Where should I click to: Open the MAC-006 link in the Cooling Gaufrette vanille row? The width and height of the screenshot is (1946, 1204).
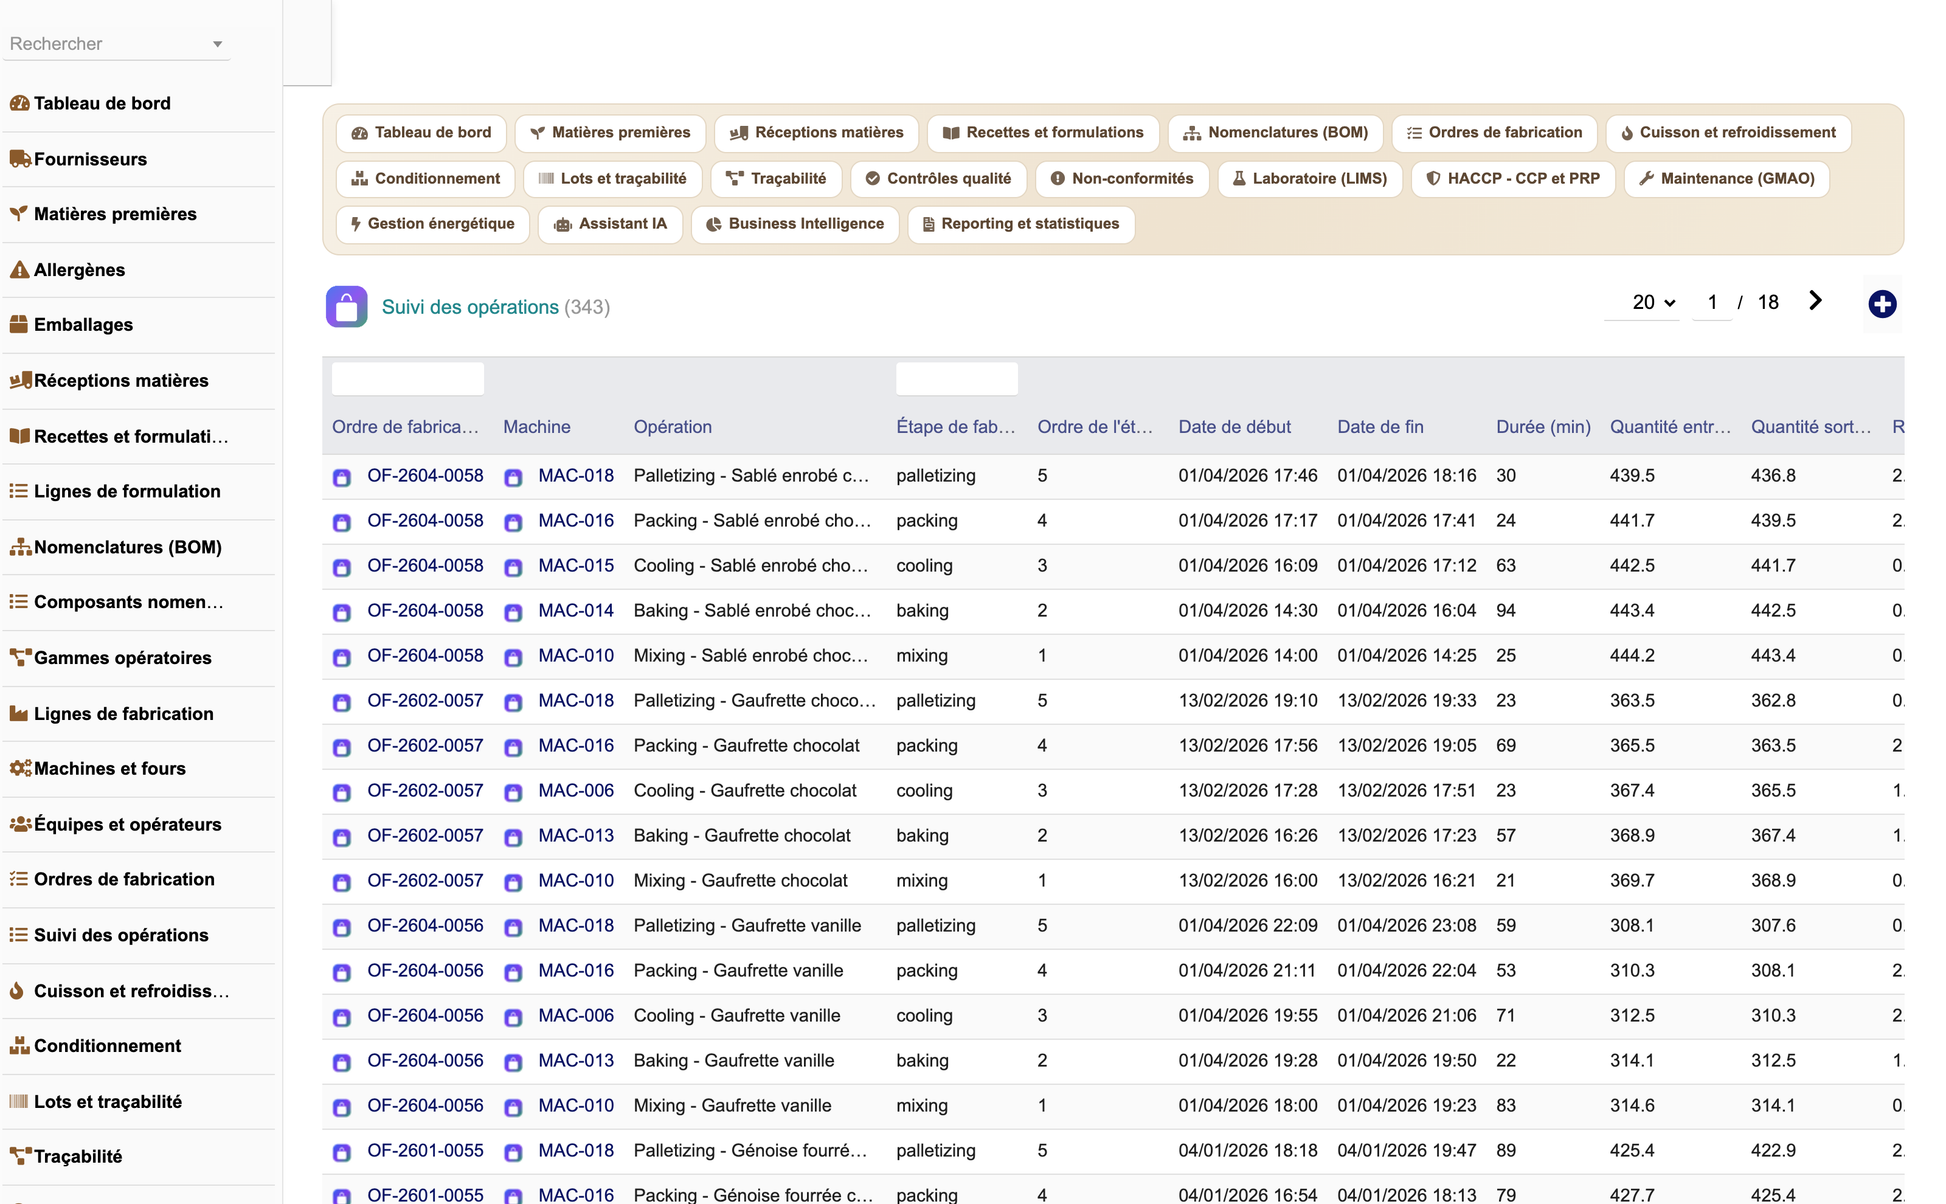(576, 1016)
